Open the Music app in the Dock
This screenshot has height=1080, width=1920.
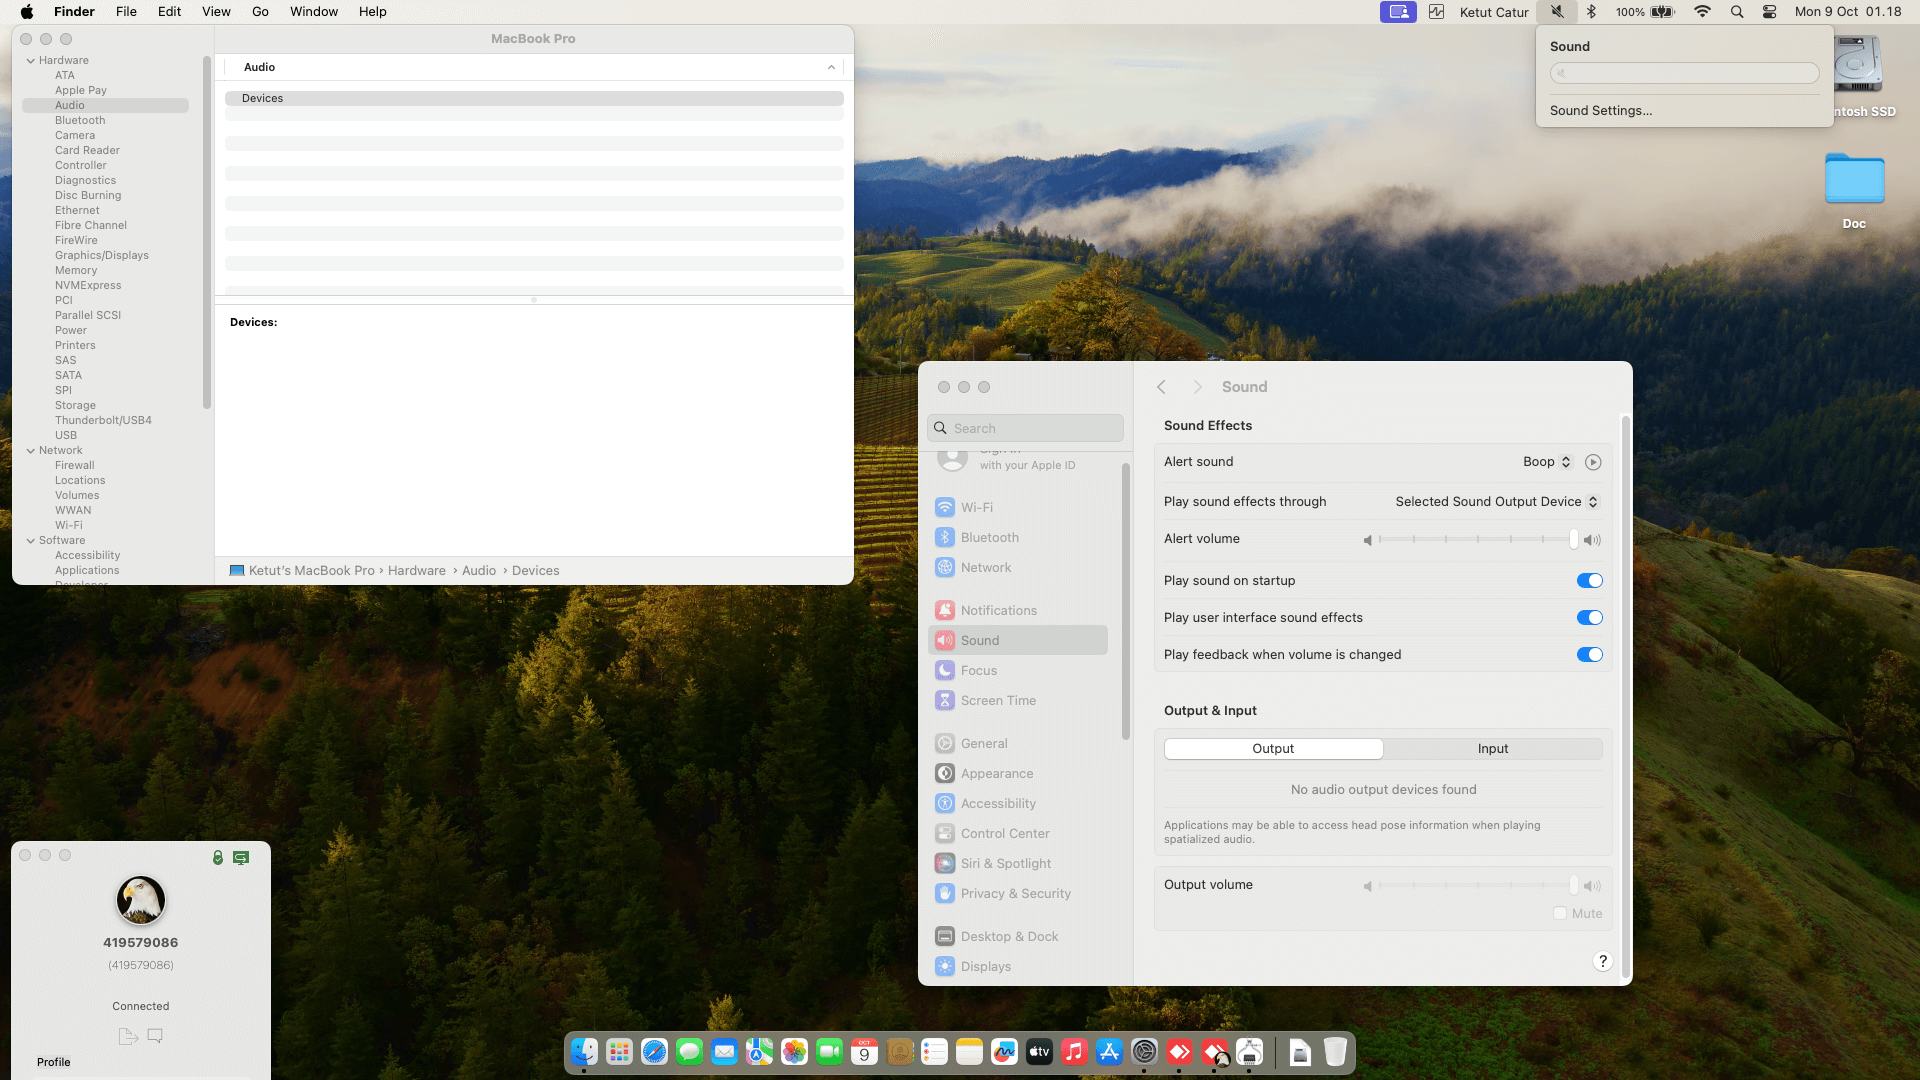[1074, 1052]
